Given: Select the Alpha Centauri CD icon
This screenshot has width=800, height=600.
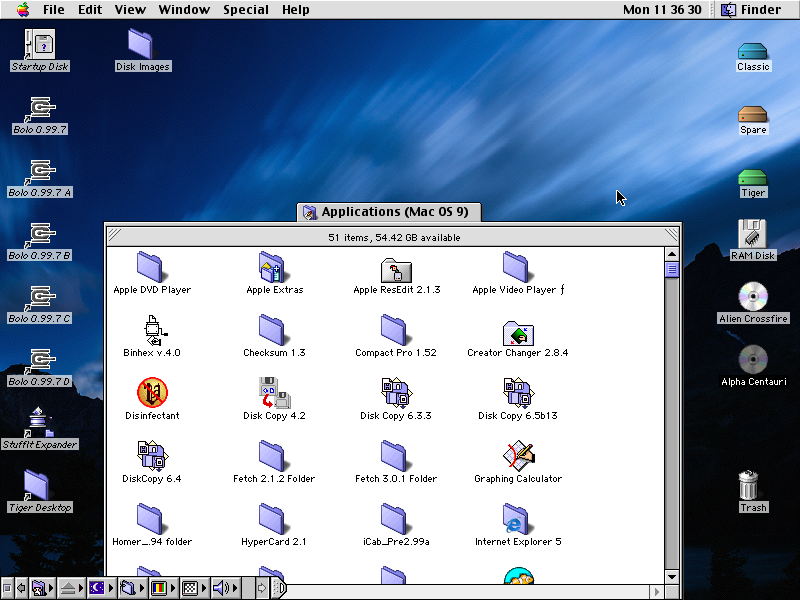Looking at the screenshot, I should click(x=753, y=360).
